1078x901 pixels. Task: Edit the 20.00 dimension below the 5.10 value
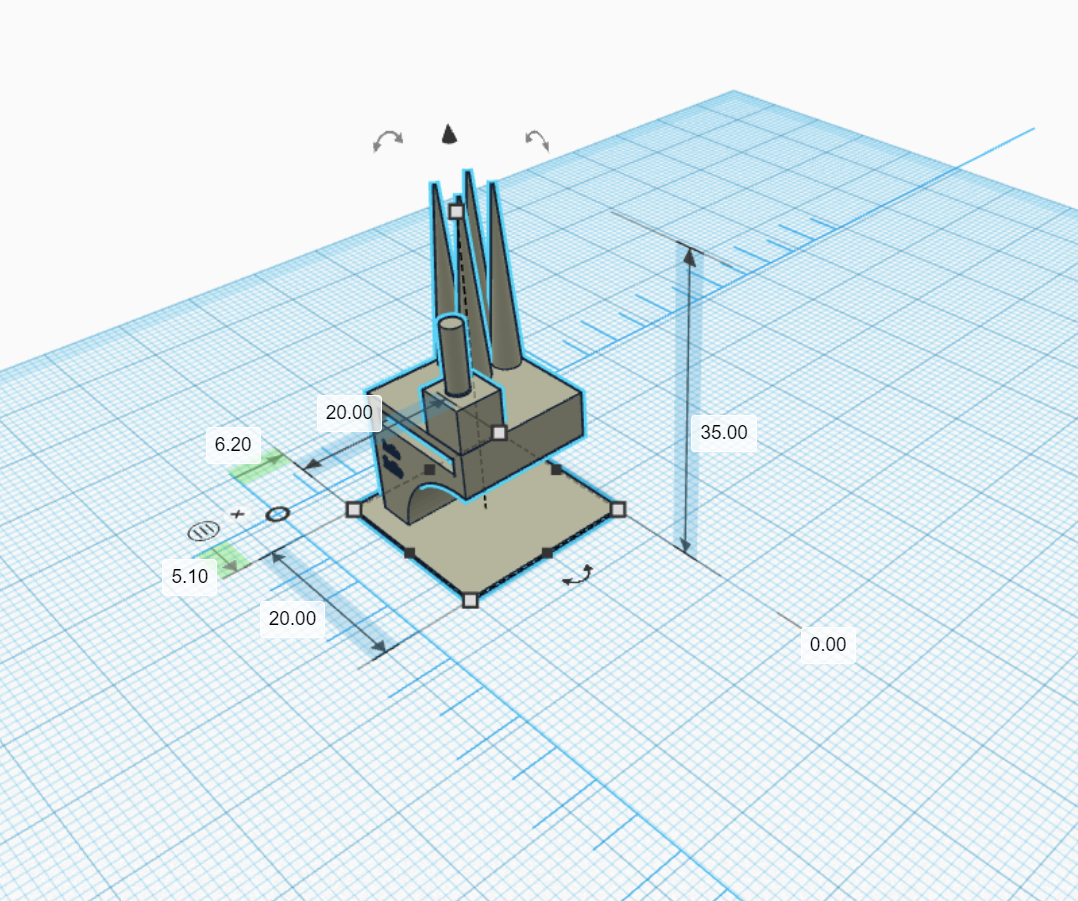tap(292, 619)
